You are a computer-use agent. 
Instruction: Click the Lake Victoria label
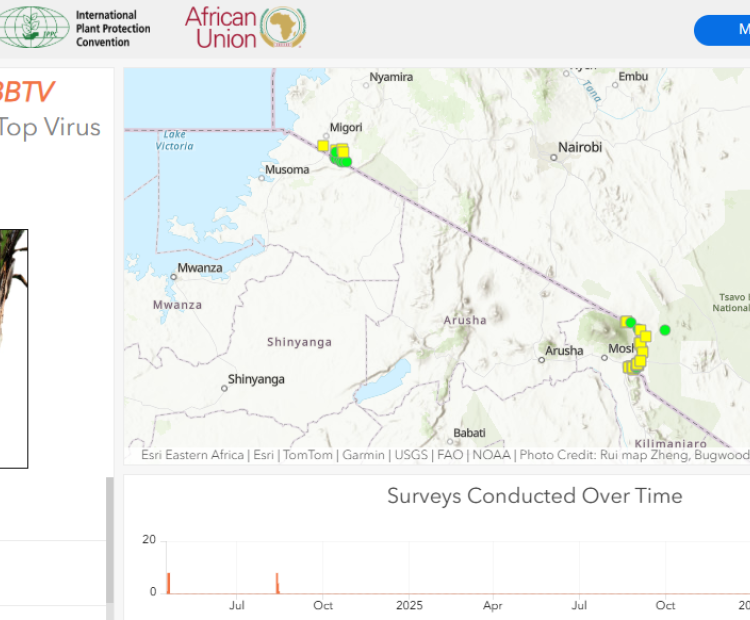[x=175, y=141]
